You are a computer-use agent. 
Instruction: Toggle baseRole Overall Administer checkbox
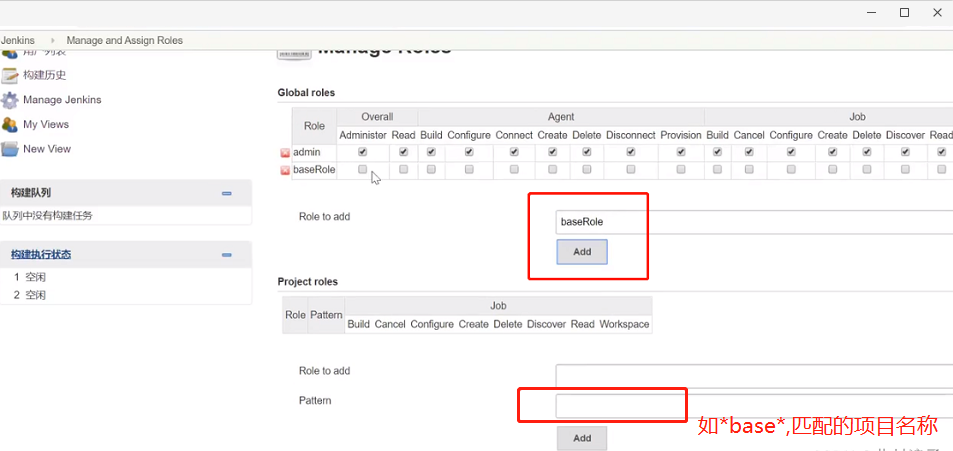[363, 170]
